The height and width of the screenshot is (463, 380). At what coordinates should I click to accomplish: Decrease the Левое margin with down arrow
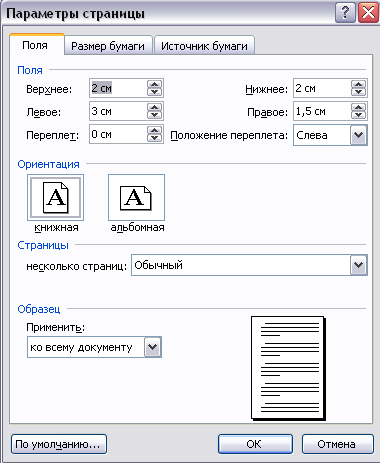tap(154, 115)
